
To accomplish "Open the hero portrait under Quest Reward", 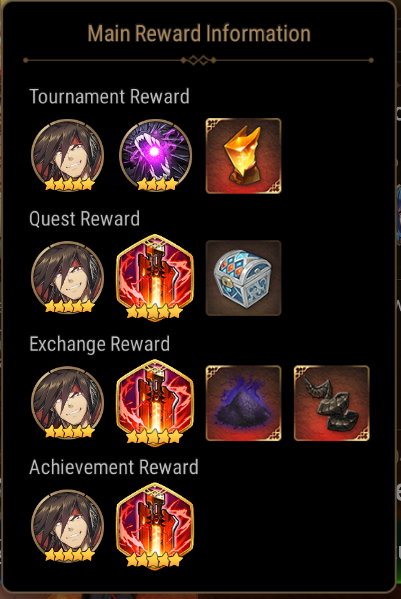I will click(x=68, y=277).
